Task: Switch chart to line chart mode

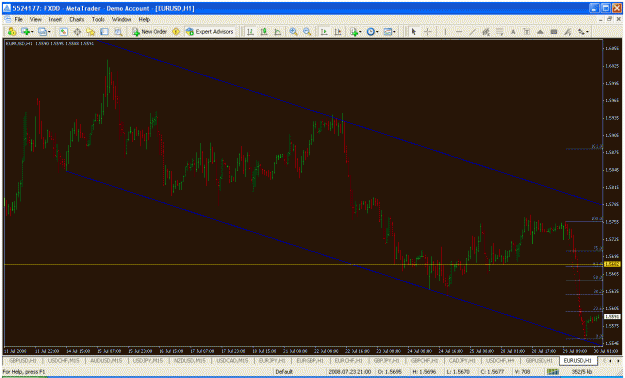Action: 277,32
